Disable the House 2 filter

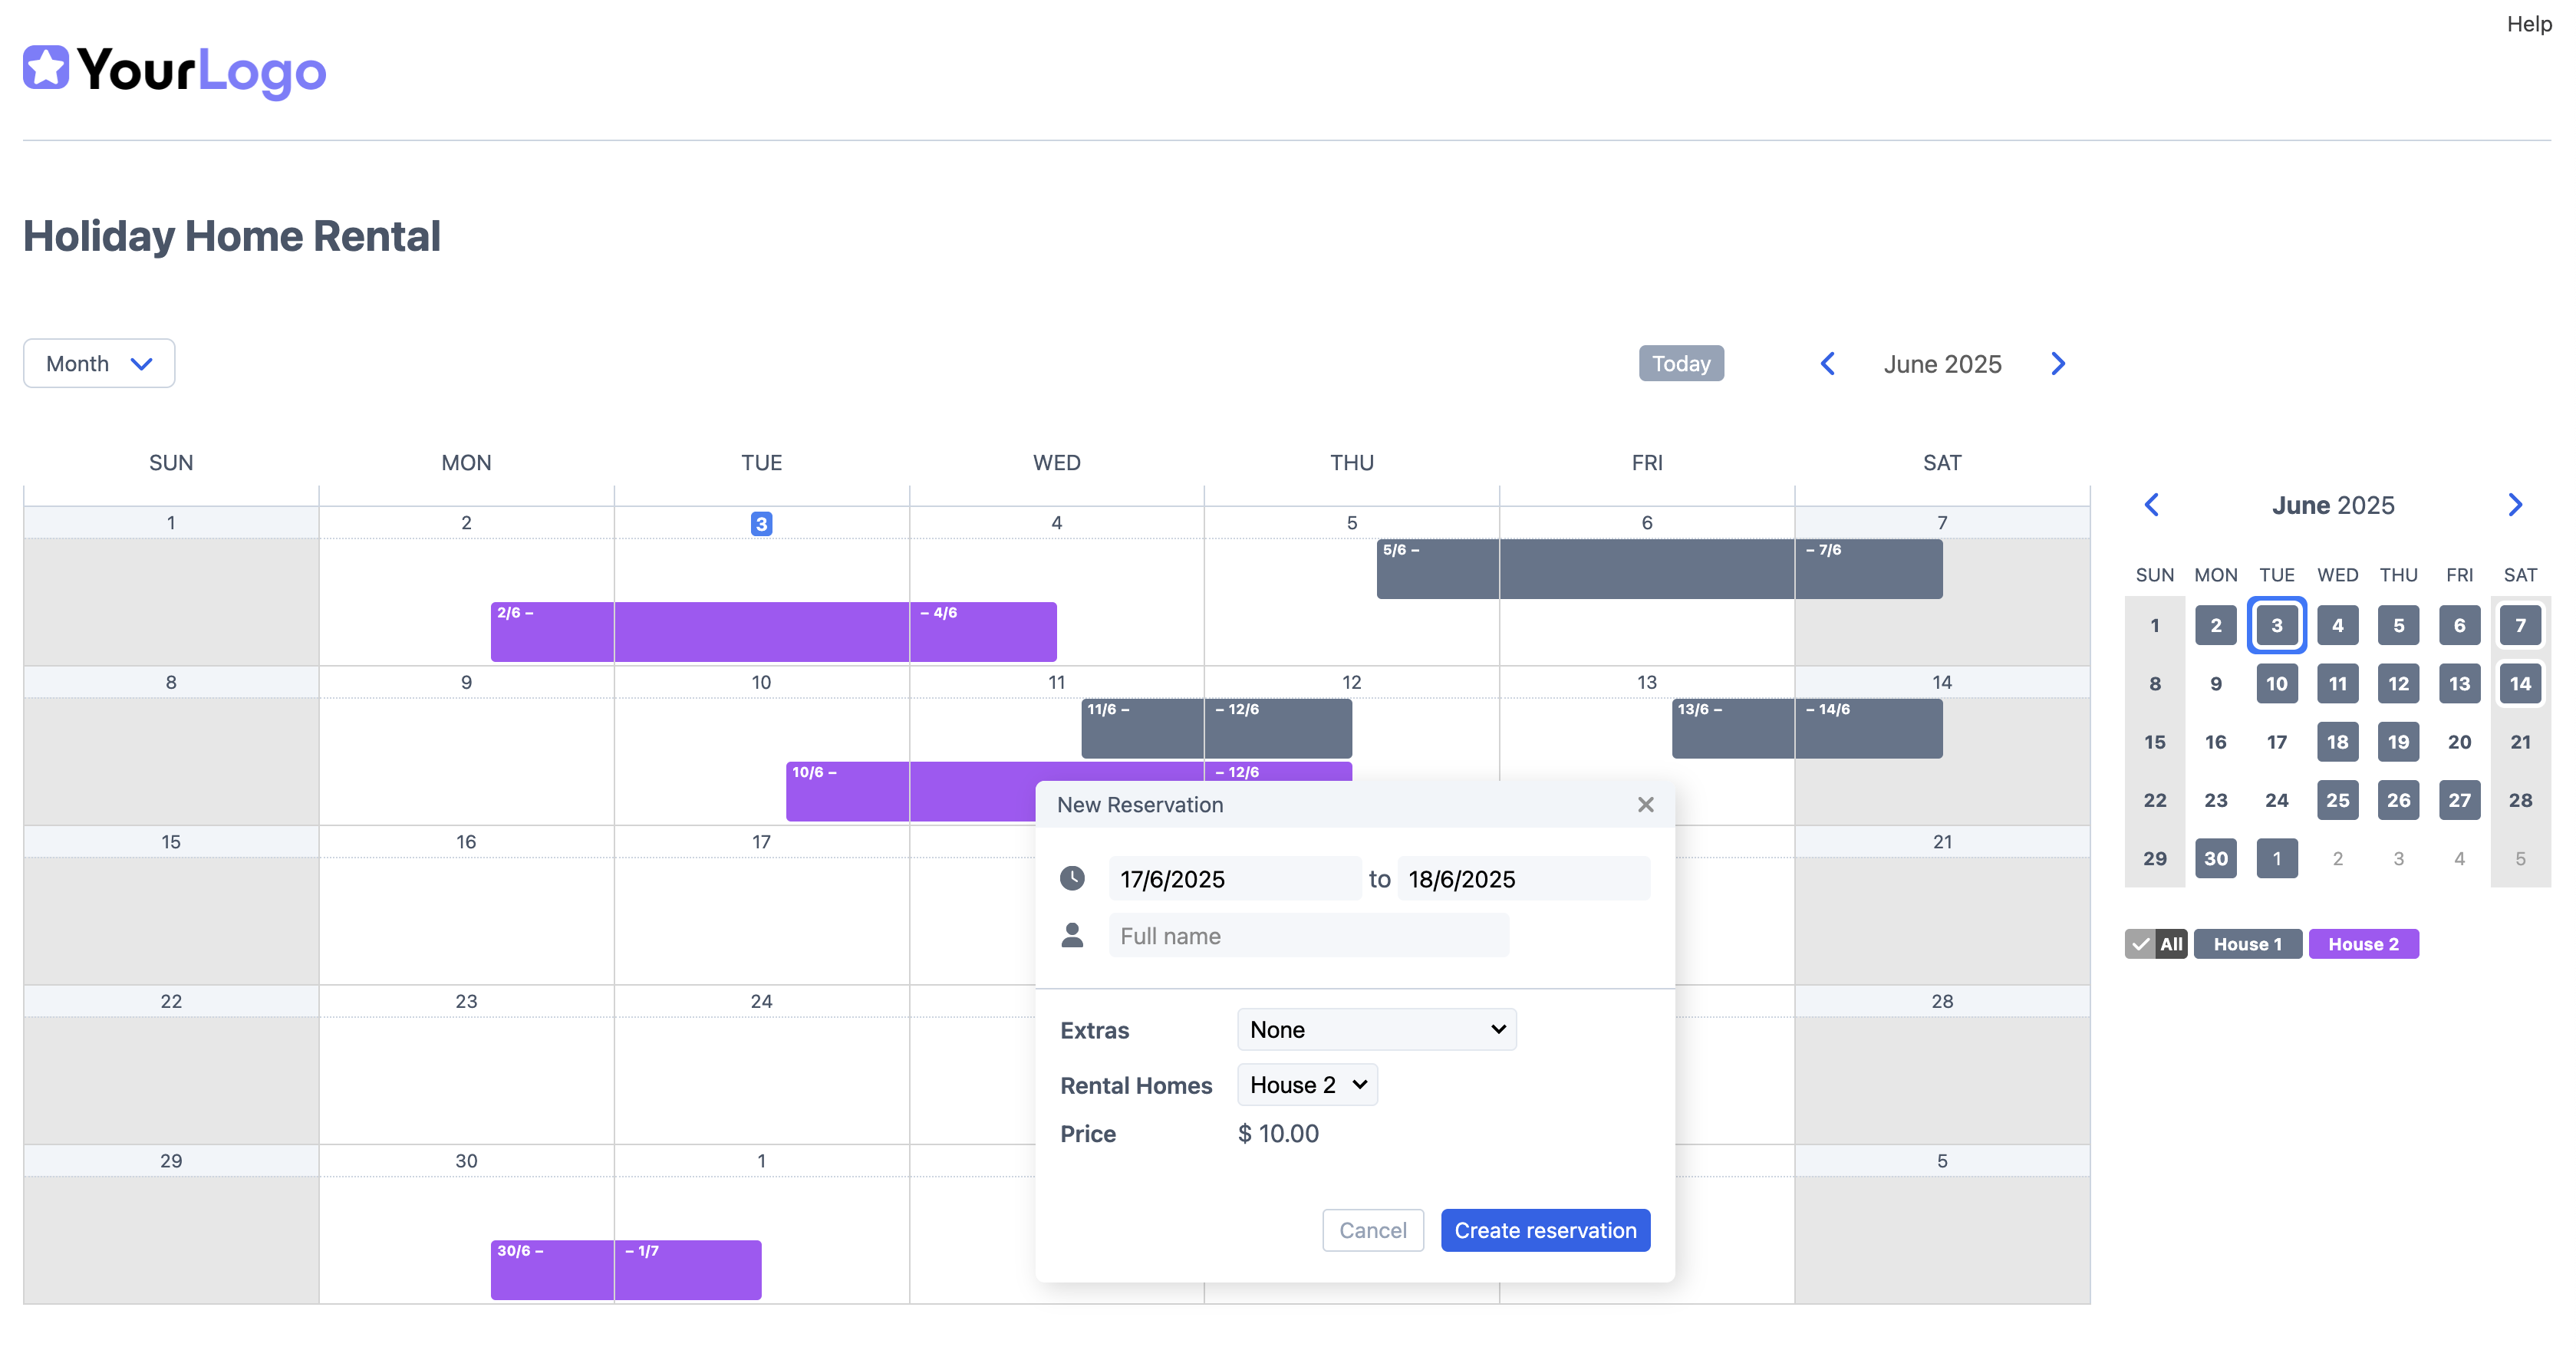2363,943
